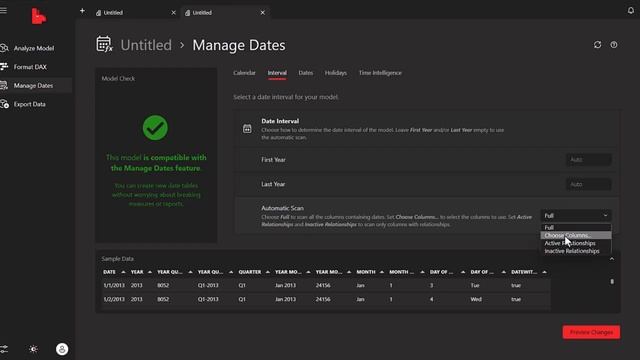This screenshot has width=640, height=360.
Task: Select Full option in dropdown list
Action: point(576,227)
